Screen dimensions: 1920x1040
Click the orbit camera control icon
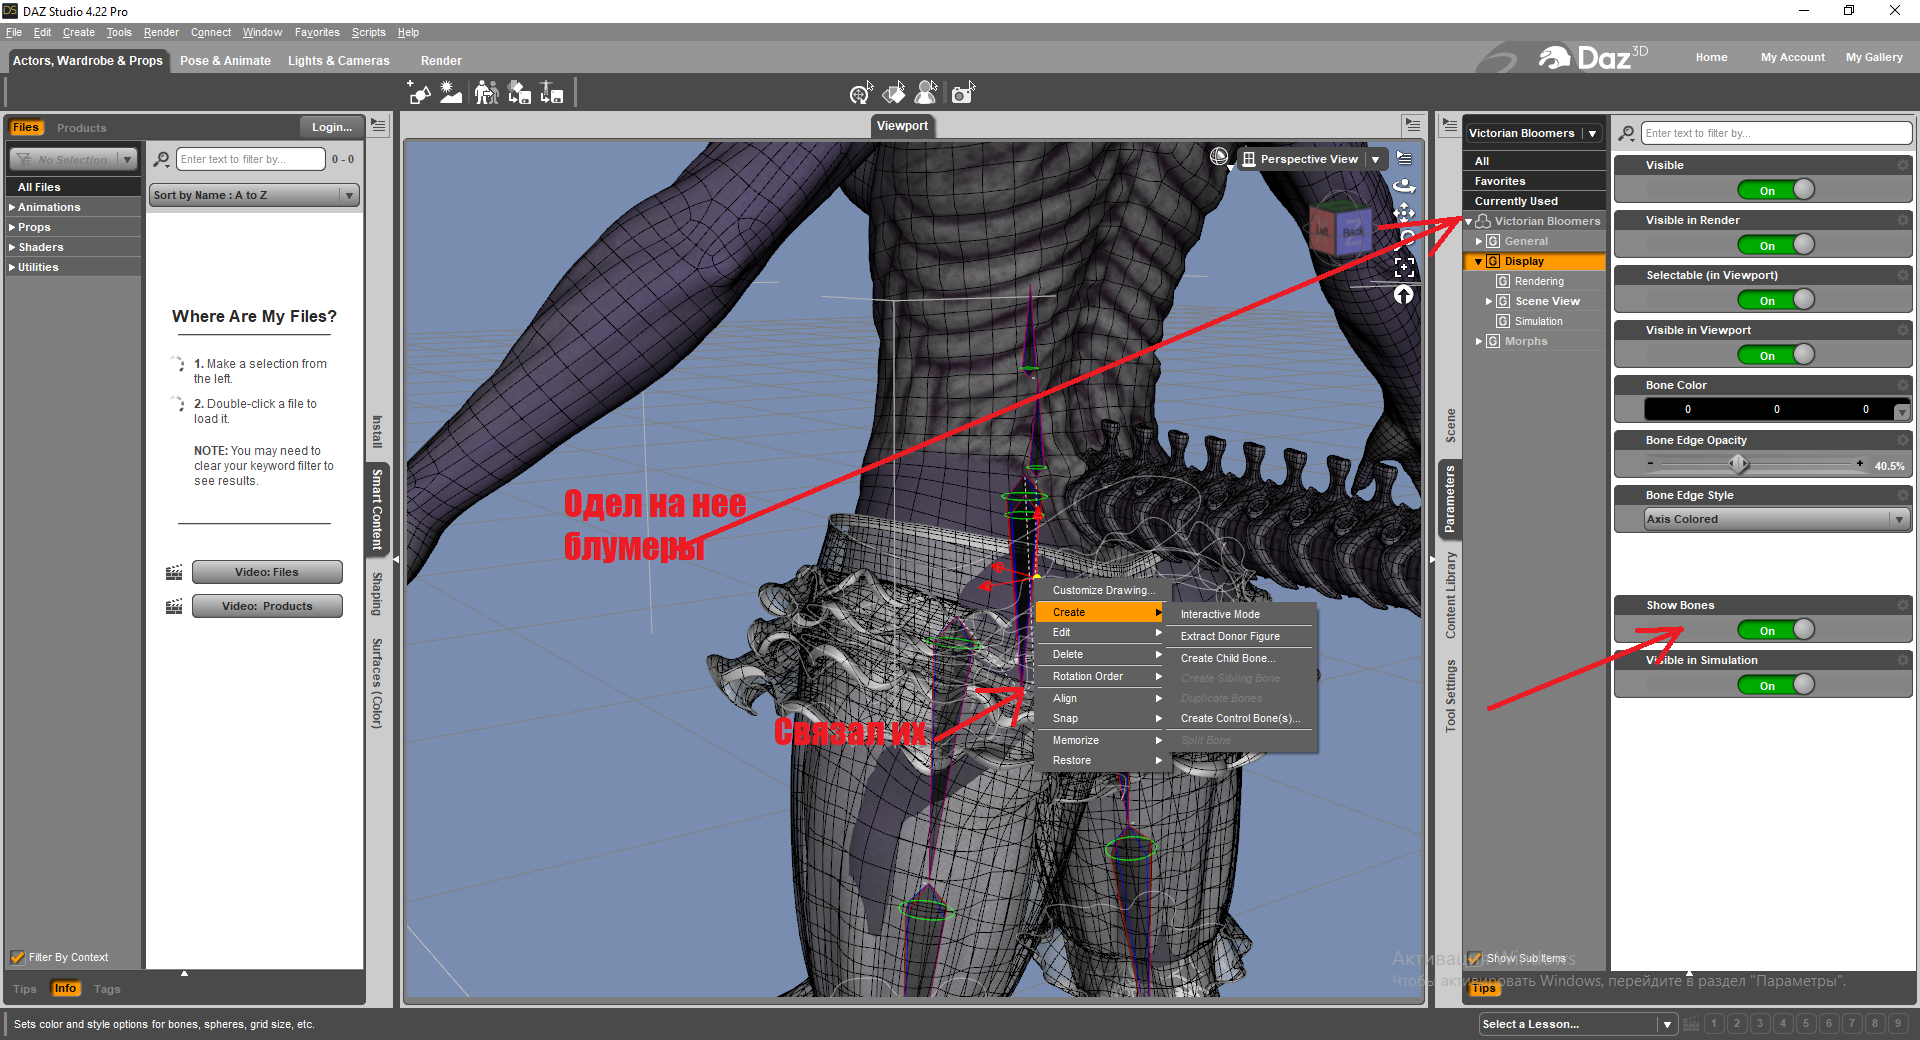[x=1405, y=185]
